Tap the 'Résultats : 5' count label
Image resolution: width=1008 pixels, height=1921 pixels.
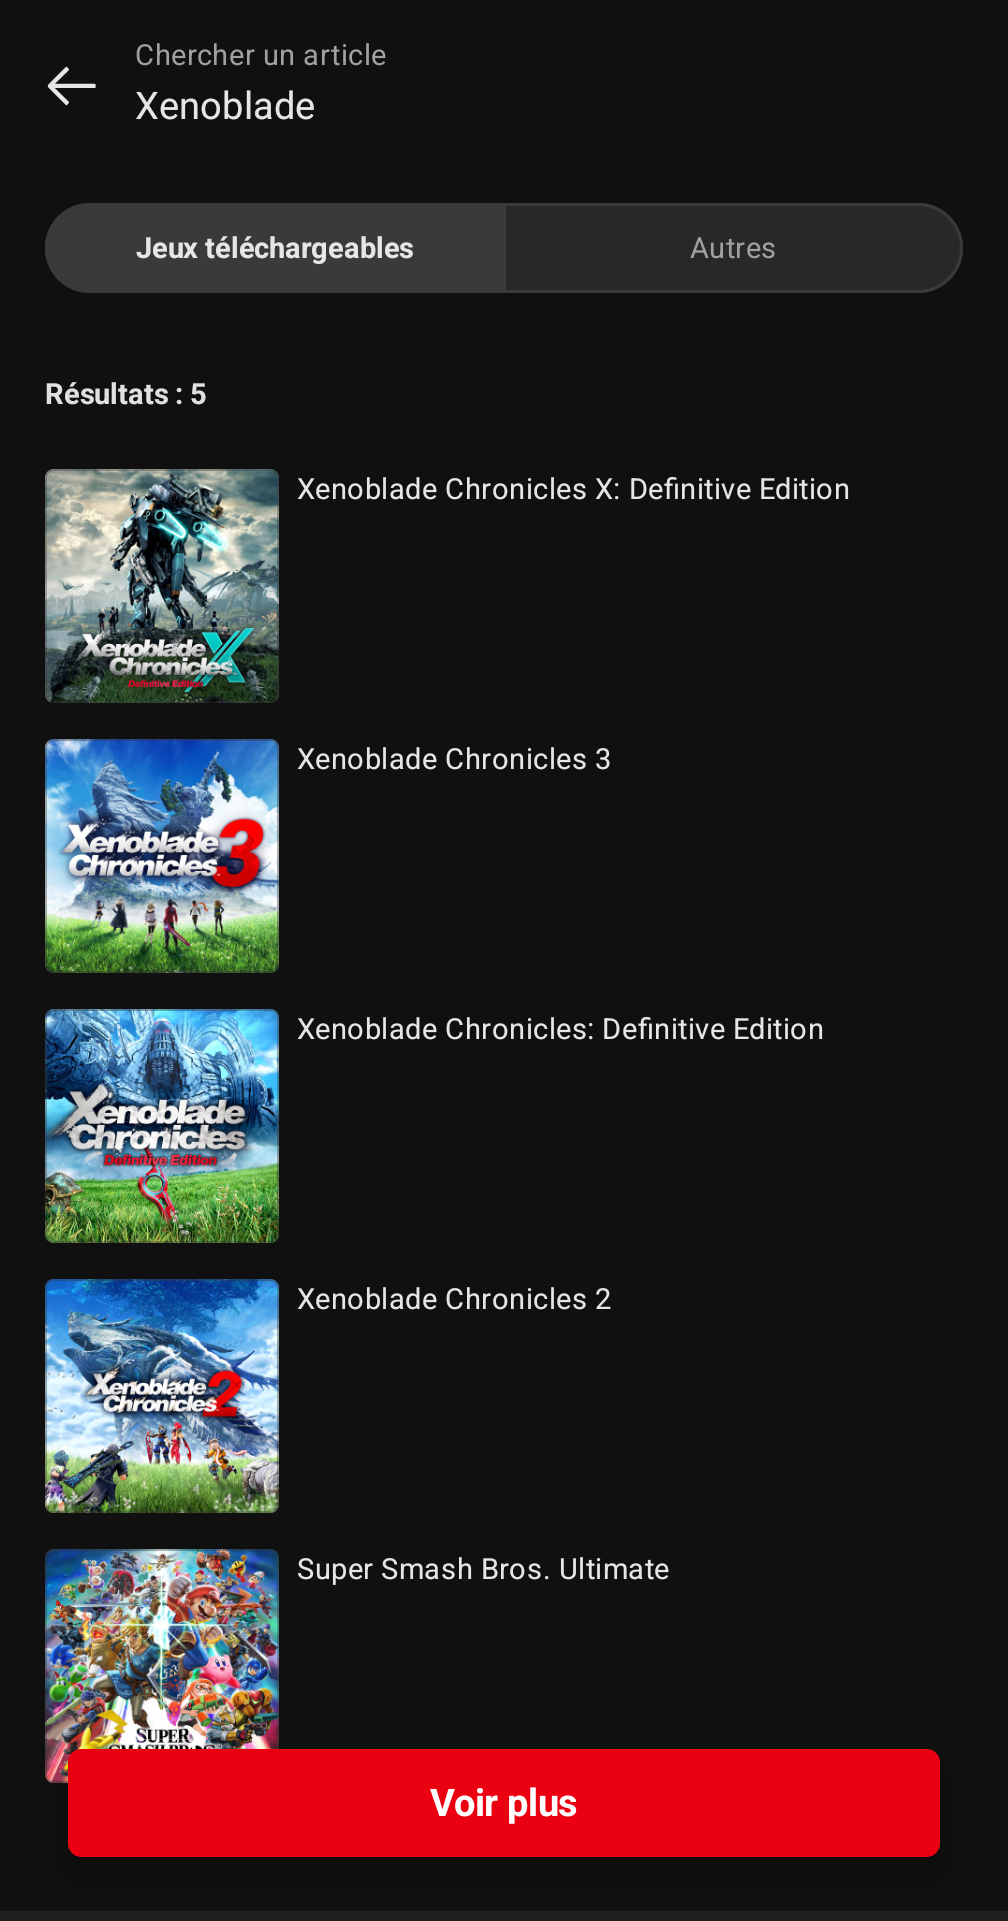pos(126,394)
